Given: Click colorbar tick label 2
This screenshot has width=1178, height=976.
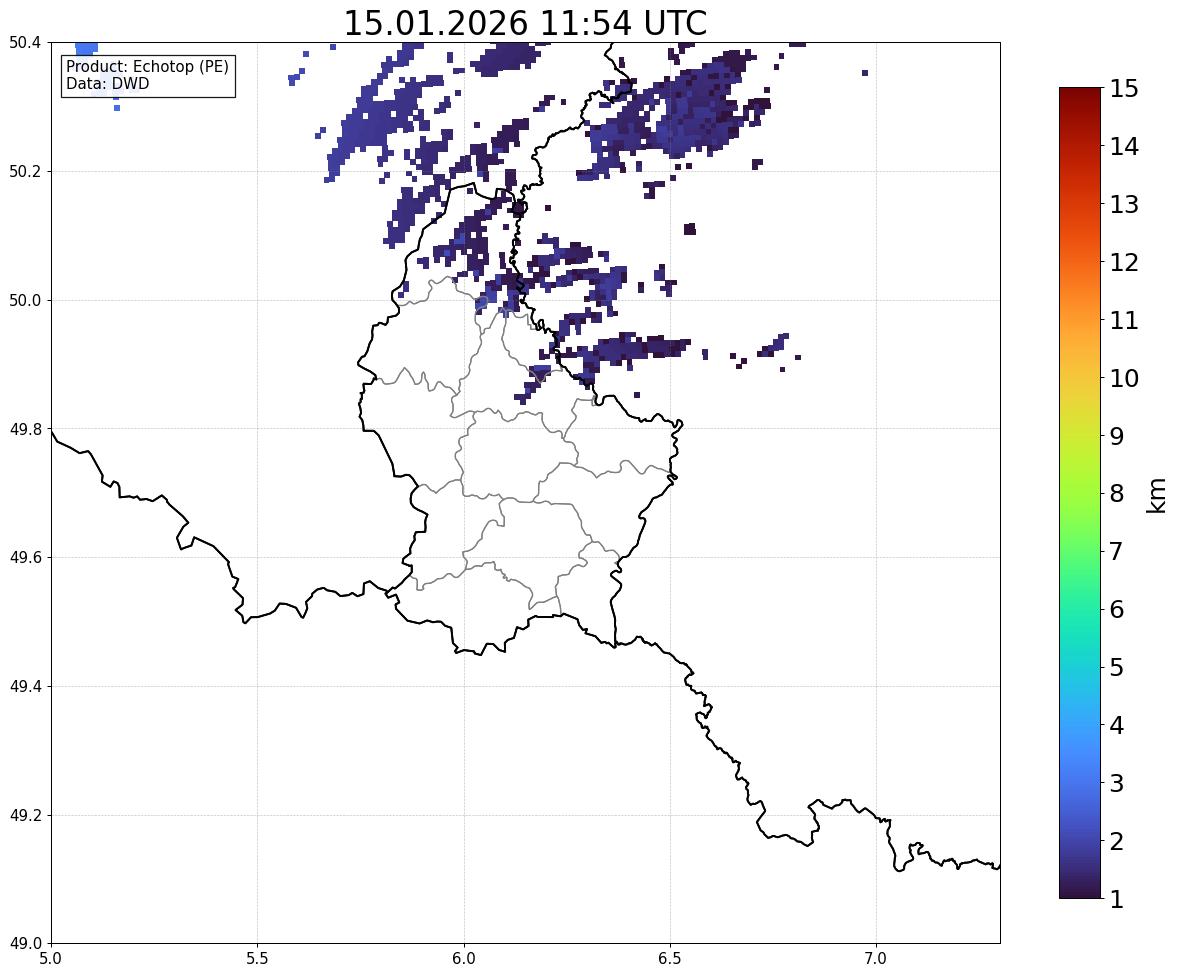Looking at the screenshot, I should click(x=1117, y=841).
